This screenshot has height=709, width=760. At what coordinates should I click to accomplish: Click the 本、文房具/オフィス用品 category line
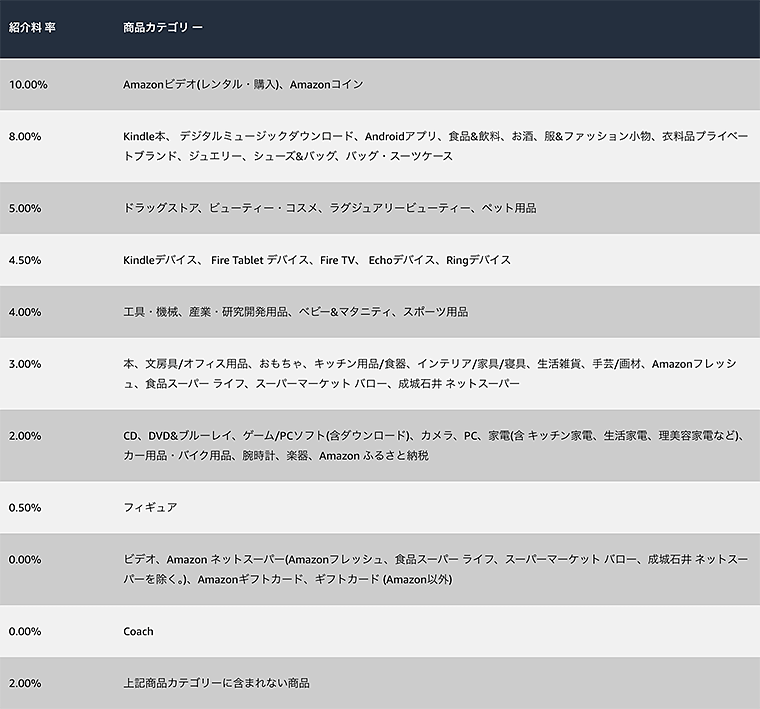[x=429, y=364]
